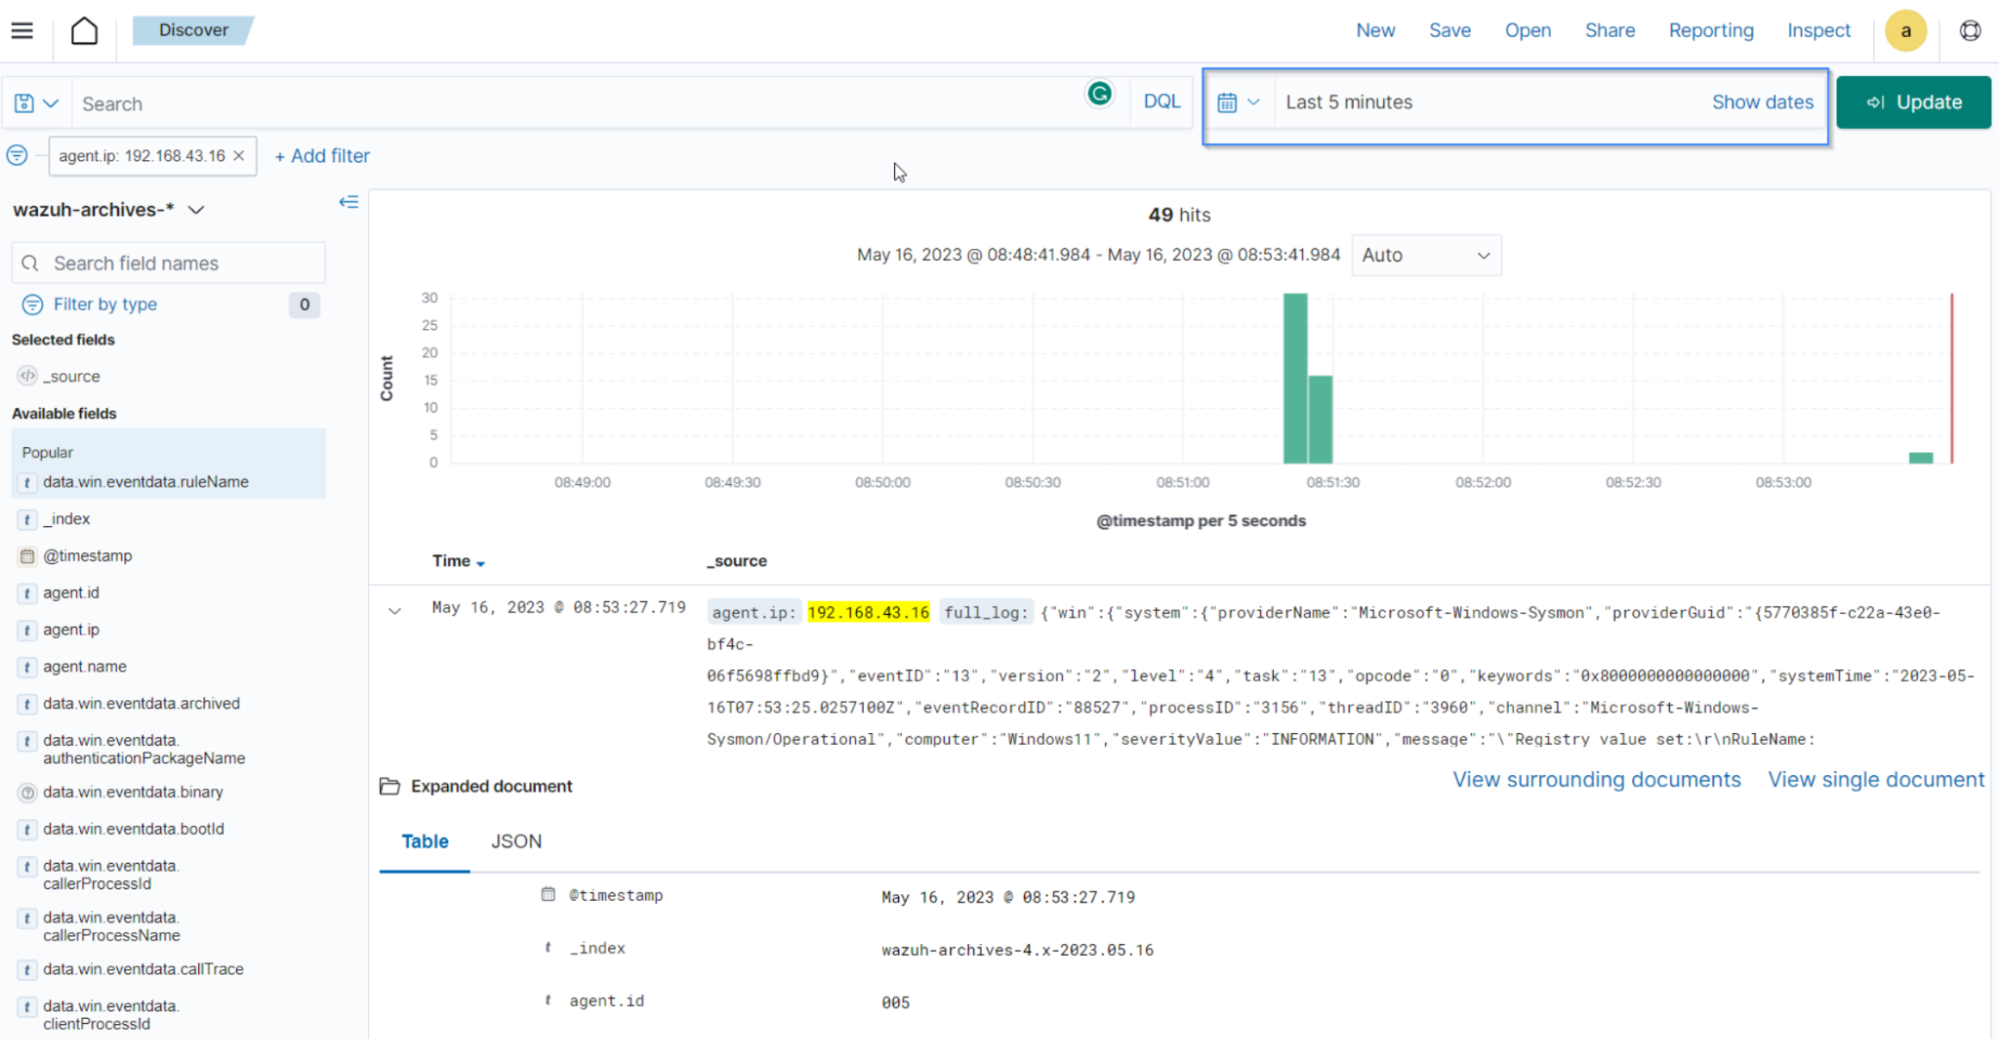Toggle Filter by type field options

pos(105,304)
